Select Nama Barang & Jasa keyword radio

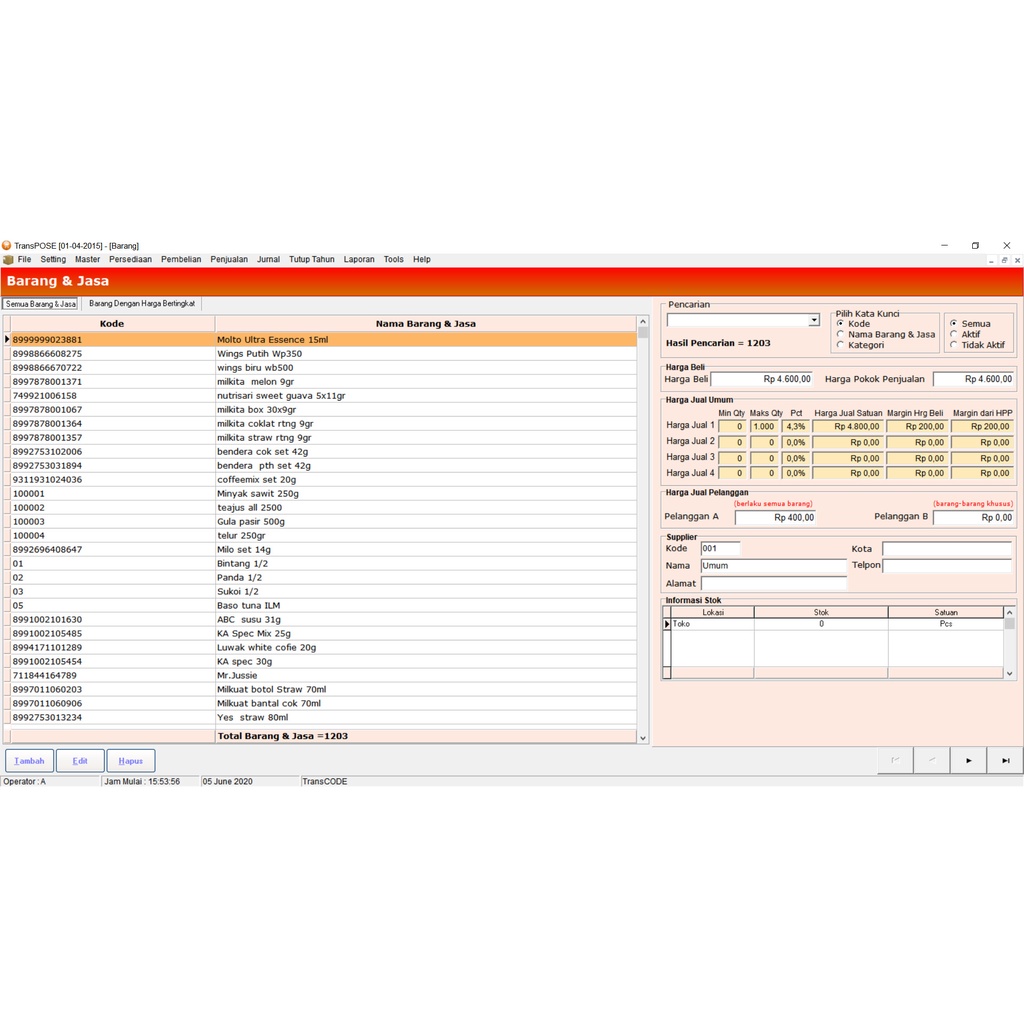click(x=840, y=334)
